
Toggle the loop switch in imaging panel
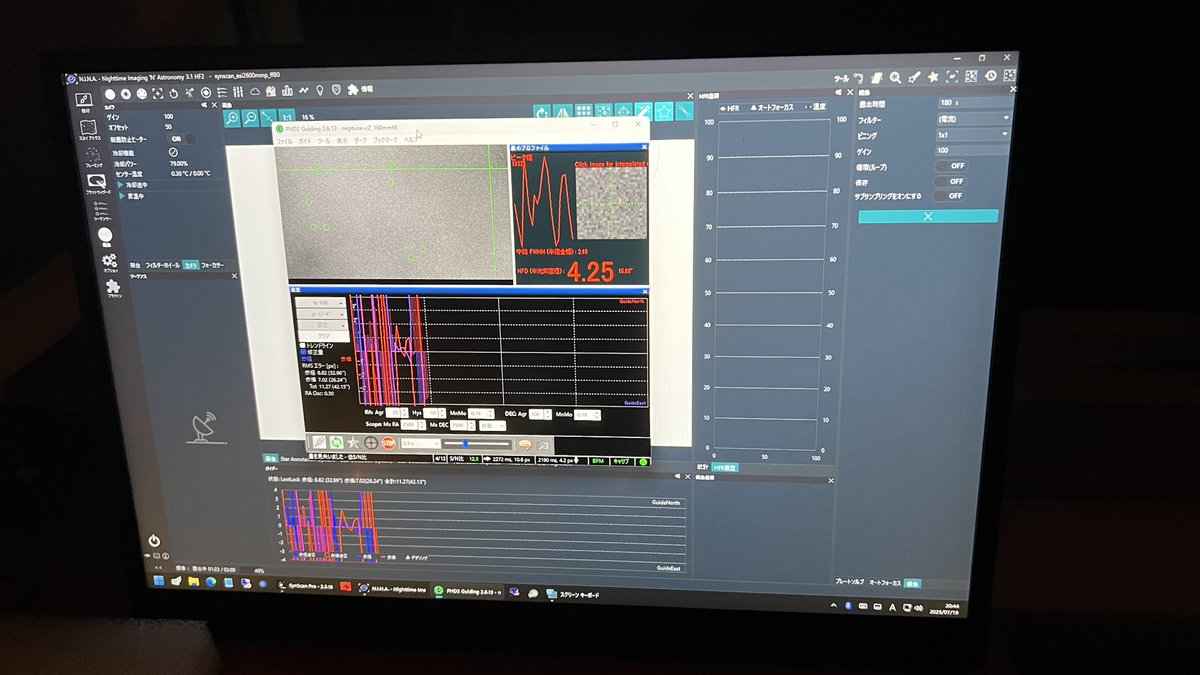click(x=951, y=166)
